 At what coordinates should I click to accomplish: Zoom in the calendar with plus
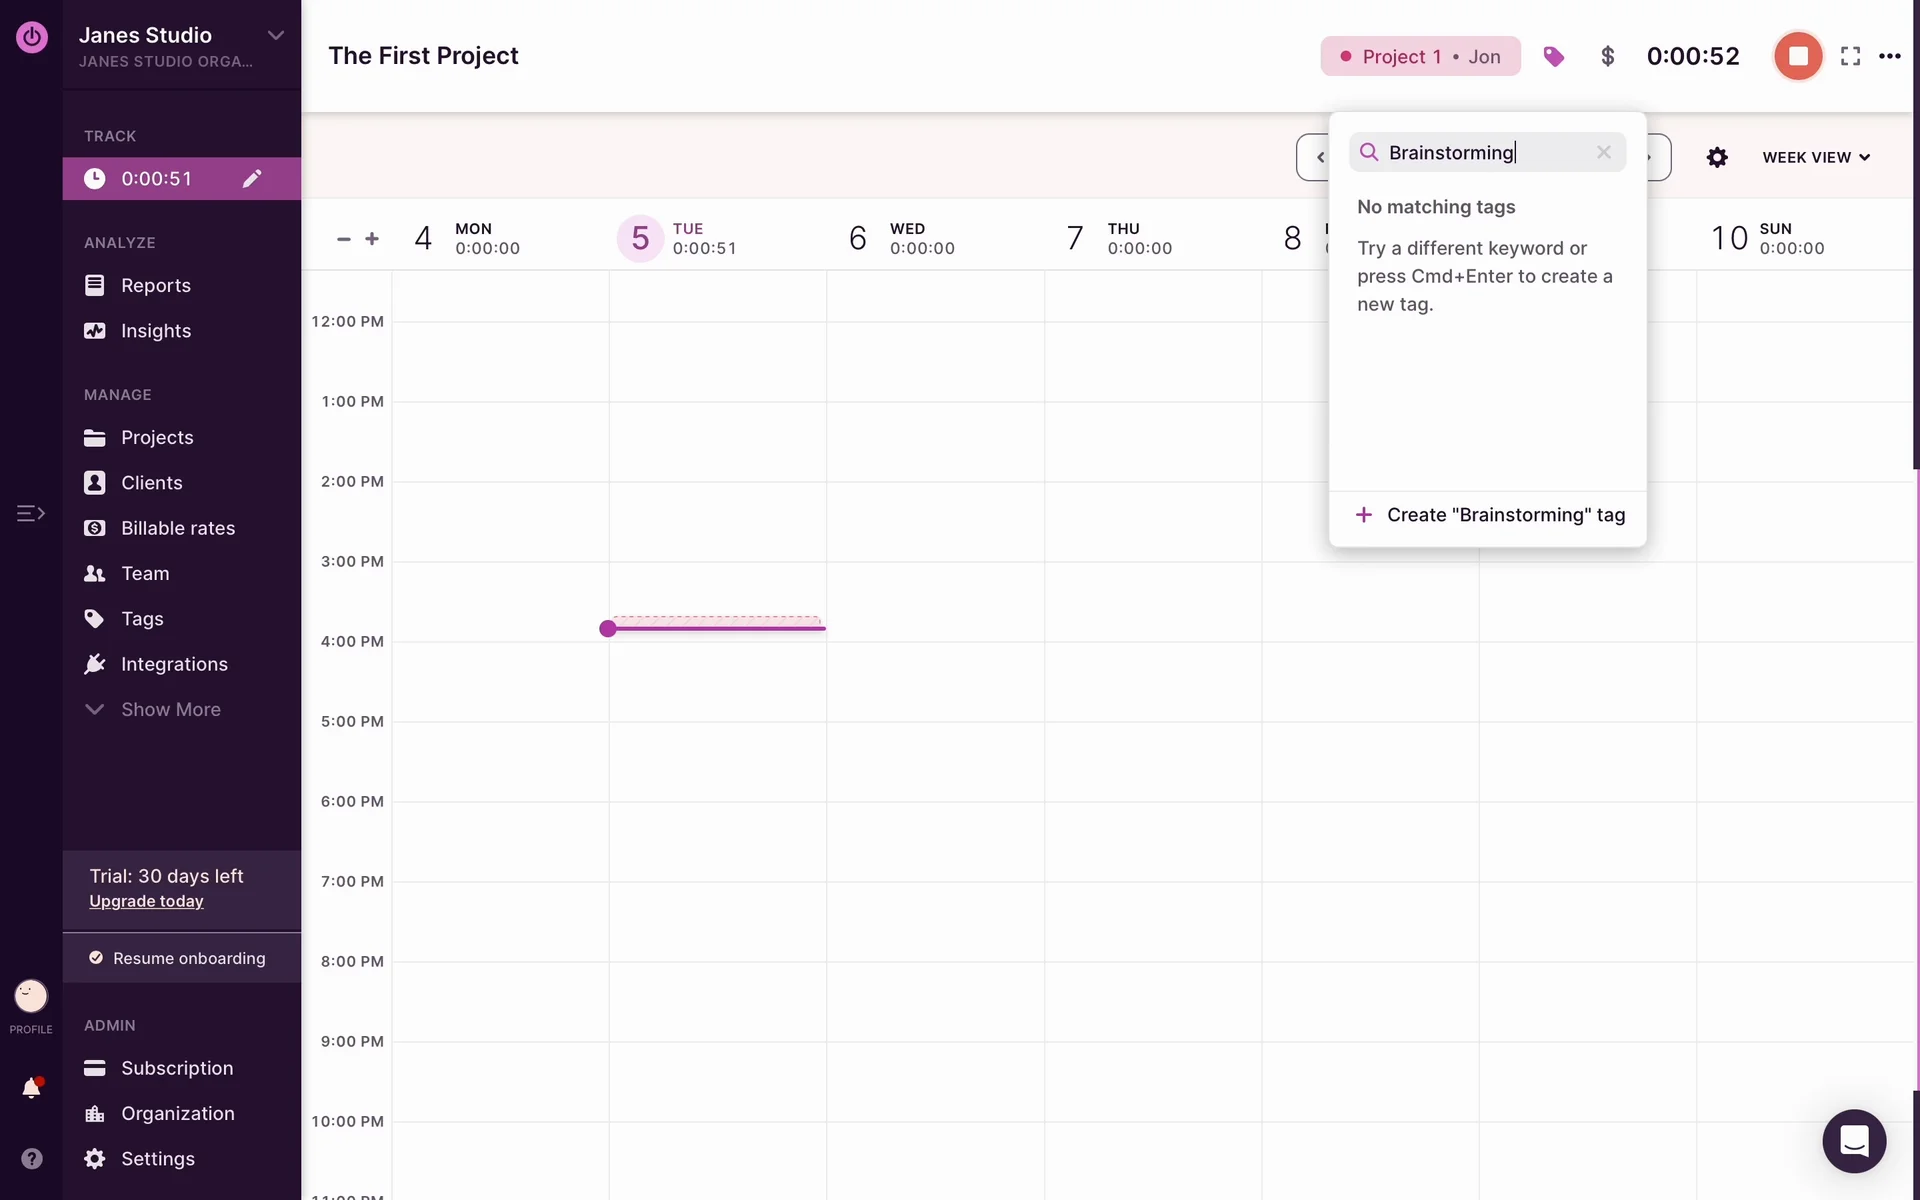(372, 239)
